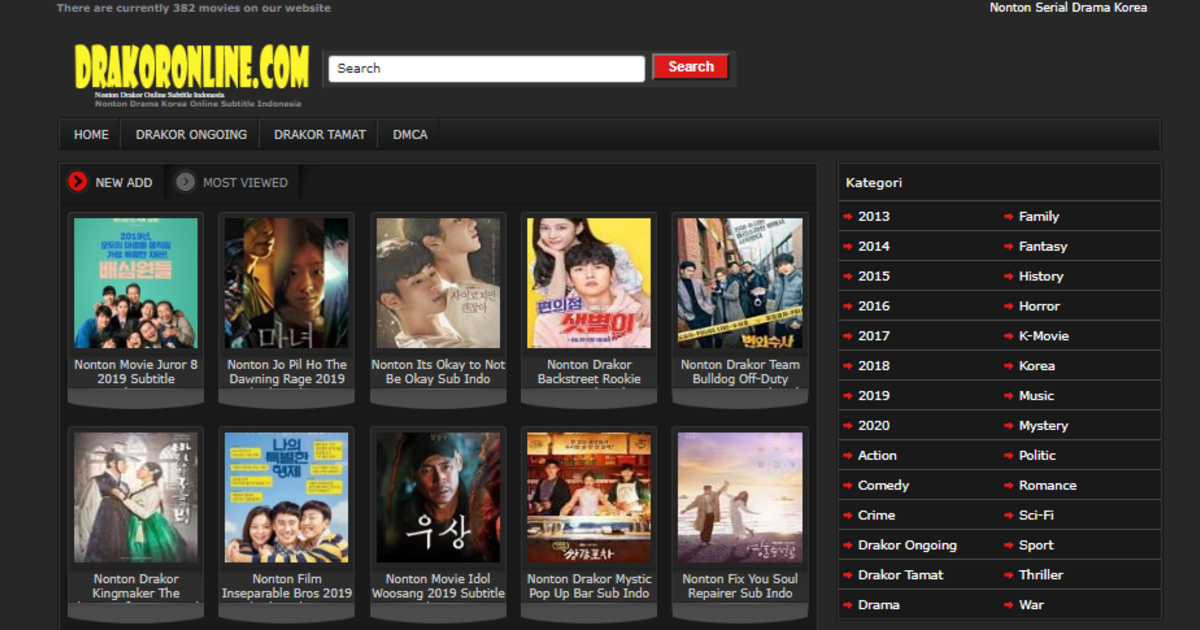This screenshot has height=630, width=1200.
Task: Browse the K-Movie category
Action: coord(1044,336)
